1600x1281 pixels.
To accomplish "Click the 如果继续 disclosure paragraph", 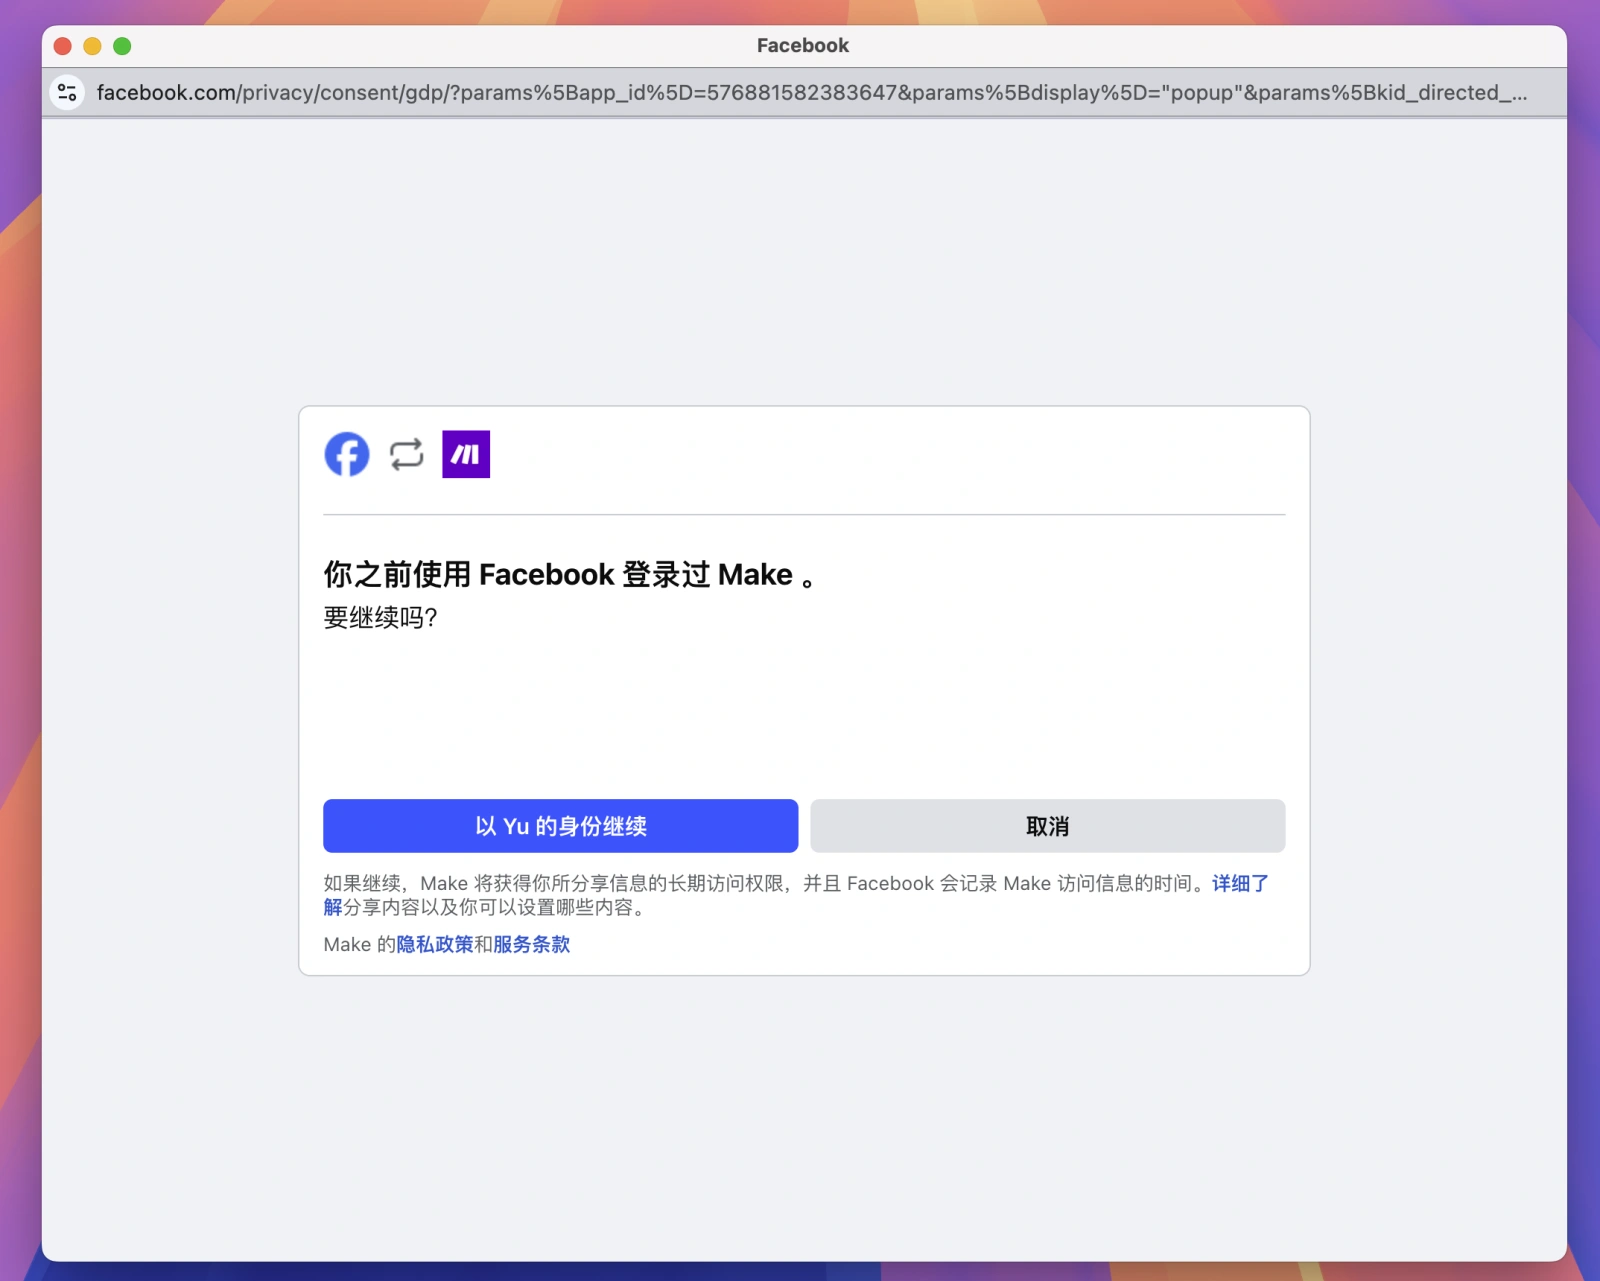I will [760, 884].
